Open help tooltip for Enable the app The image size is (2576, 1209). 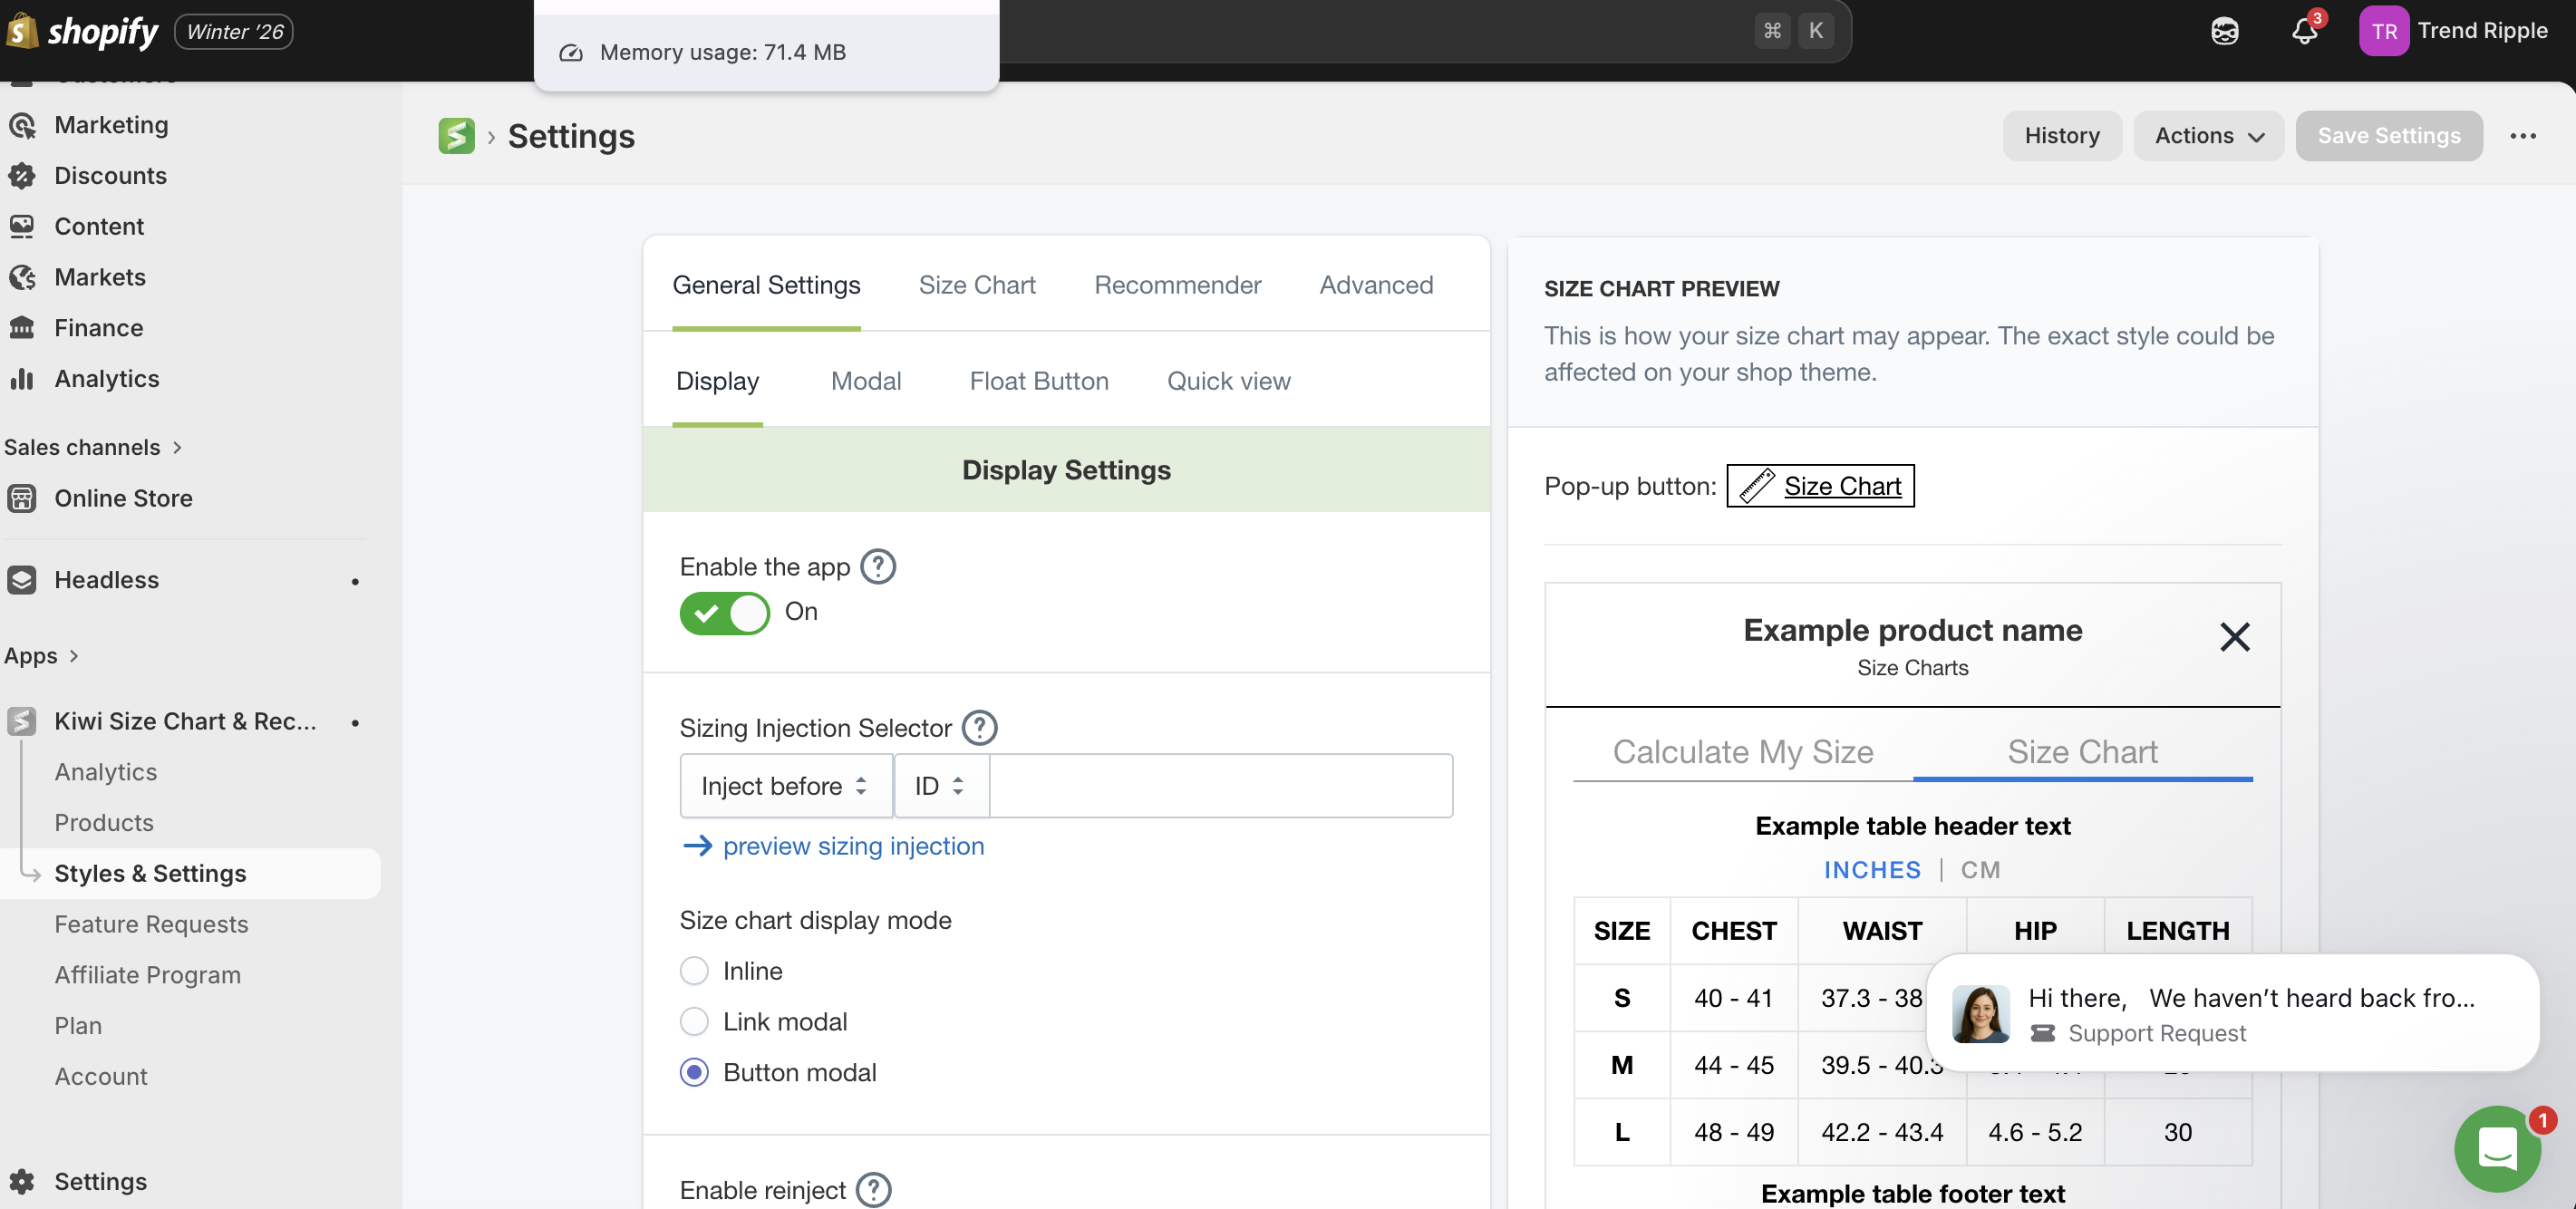coord(878,567)
